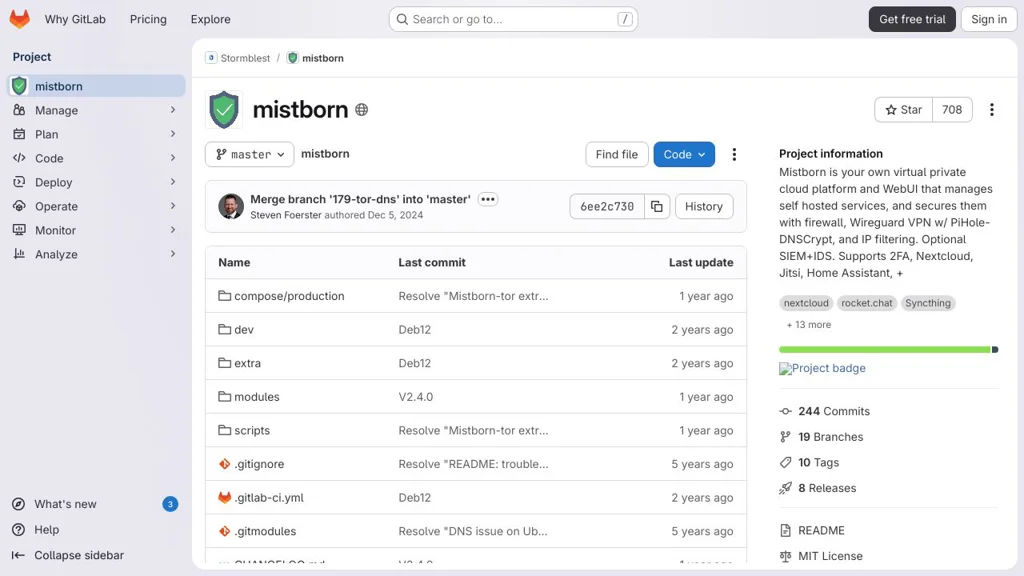1024x576 pixels.
Task: Click the README document icon
Action: 786,530
